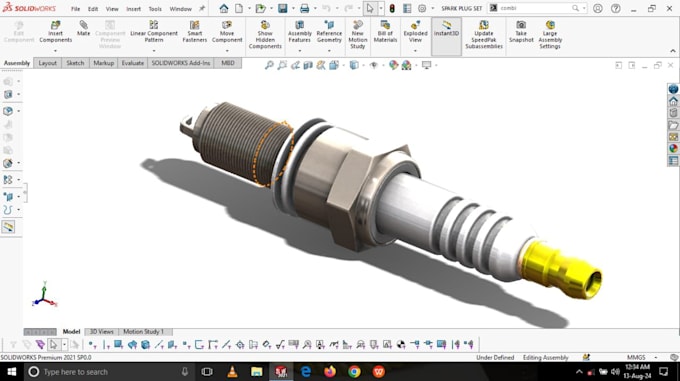Click Smart Fasteners
Image resolution: width=680 pixels, height=381 pixels.
[195, 32]
